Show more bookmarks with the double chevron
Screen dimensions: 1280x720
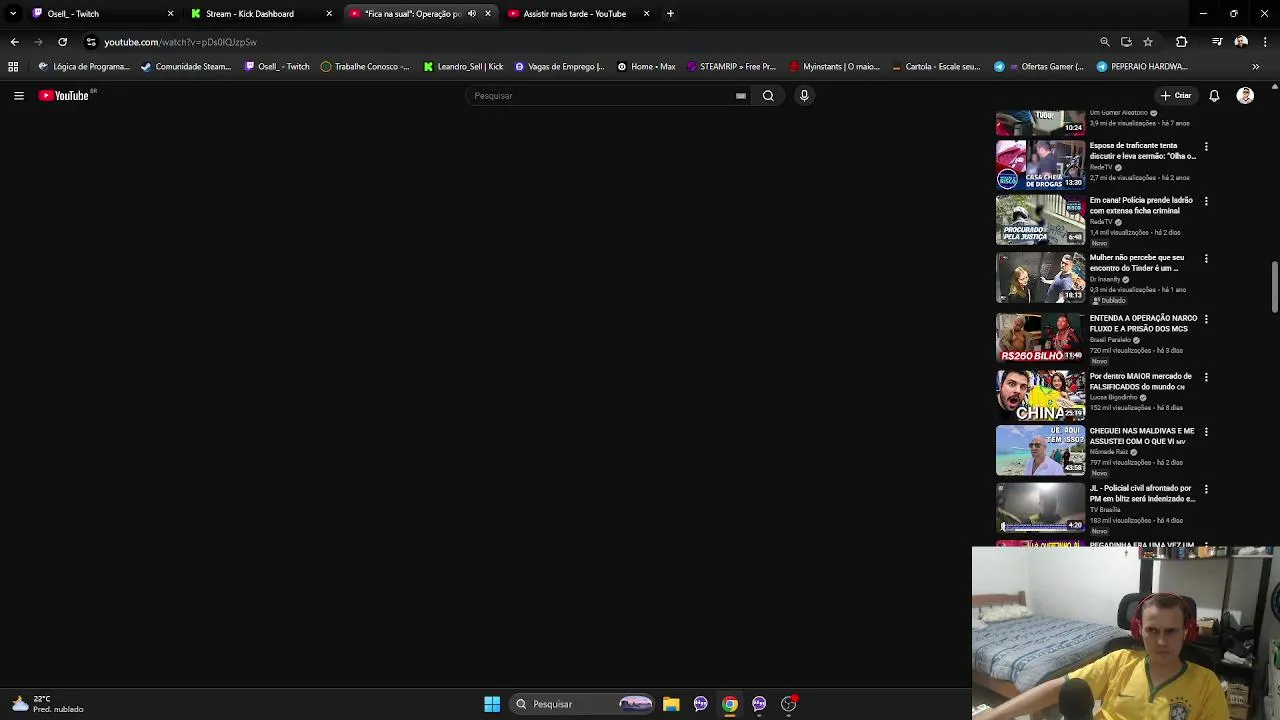[x=1256, y=67]
